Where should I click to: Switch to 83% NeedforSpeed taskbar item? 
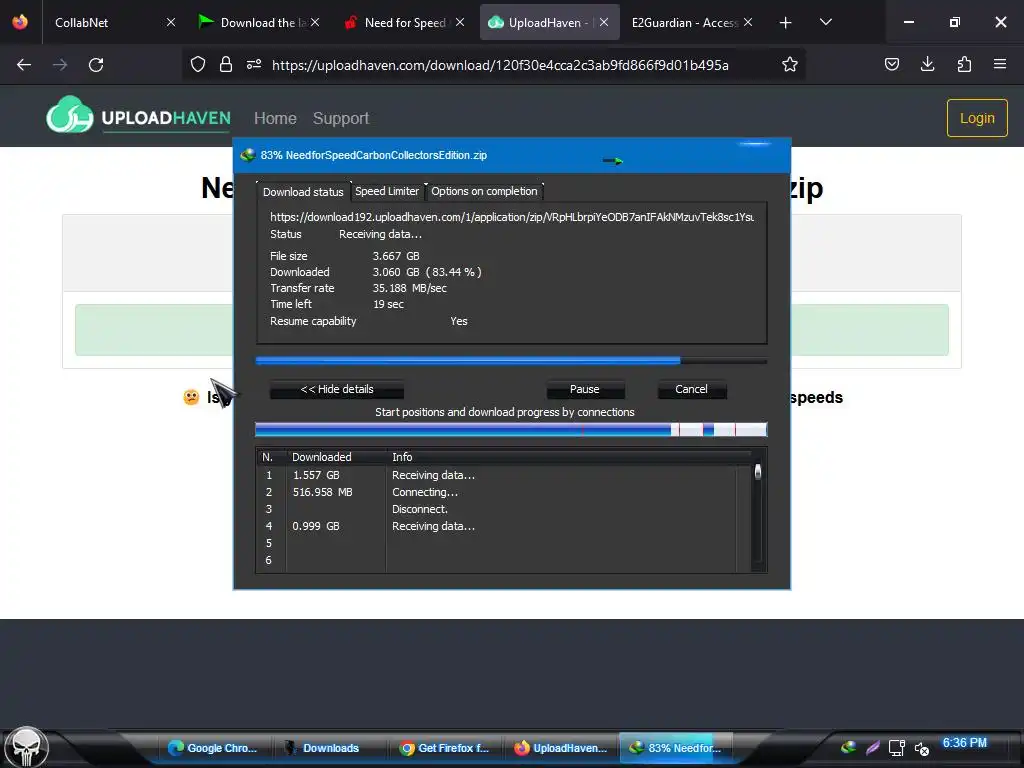coord(675,748)
